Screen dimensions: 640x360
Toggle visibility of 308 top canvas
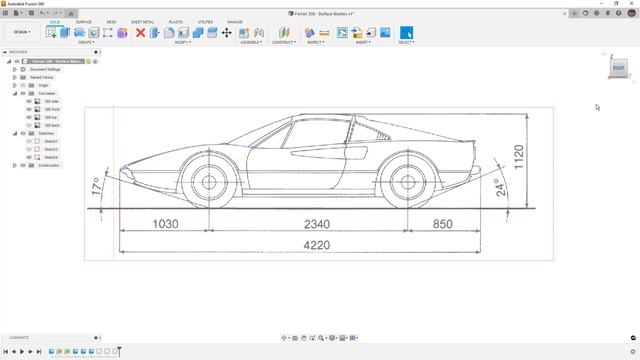pos(29,117)
